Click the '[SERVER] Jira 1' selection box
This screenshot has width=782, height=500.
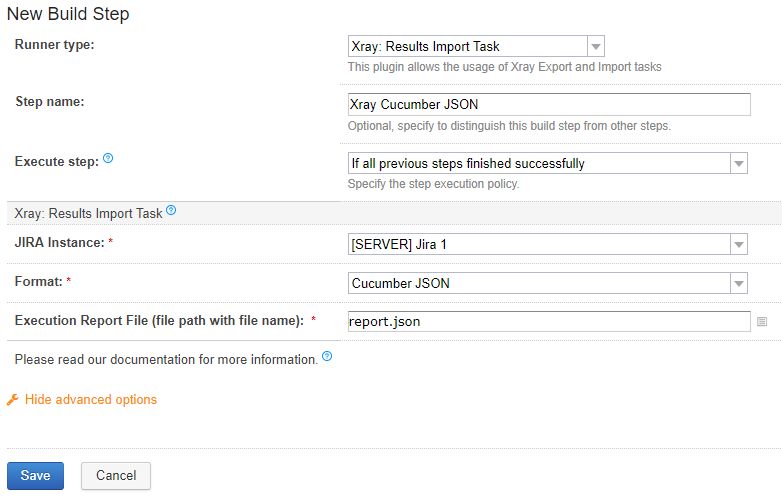547,244
